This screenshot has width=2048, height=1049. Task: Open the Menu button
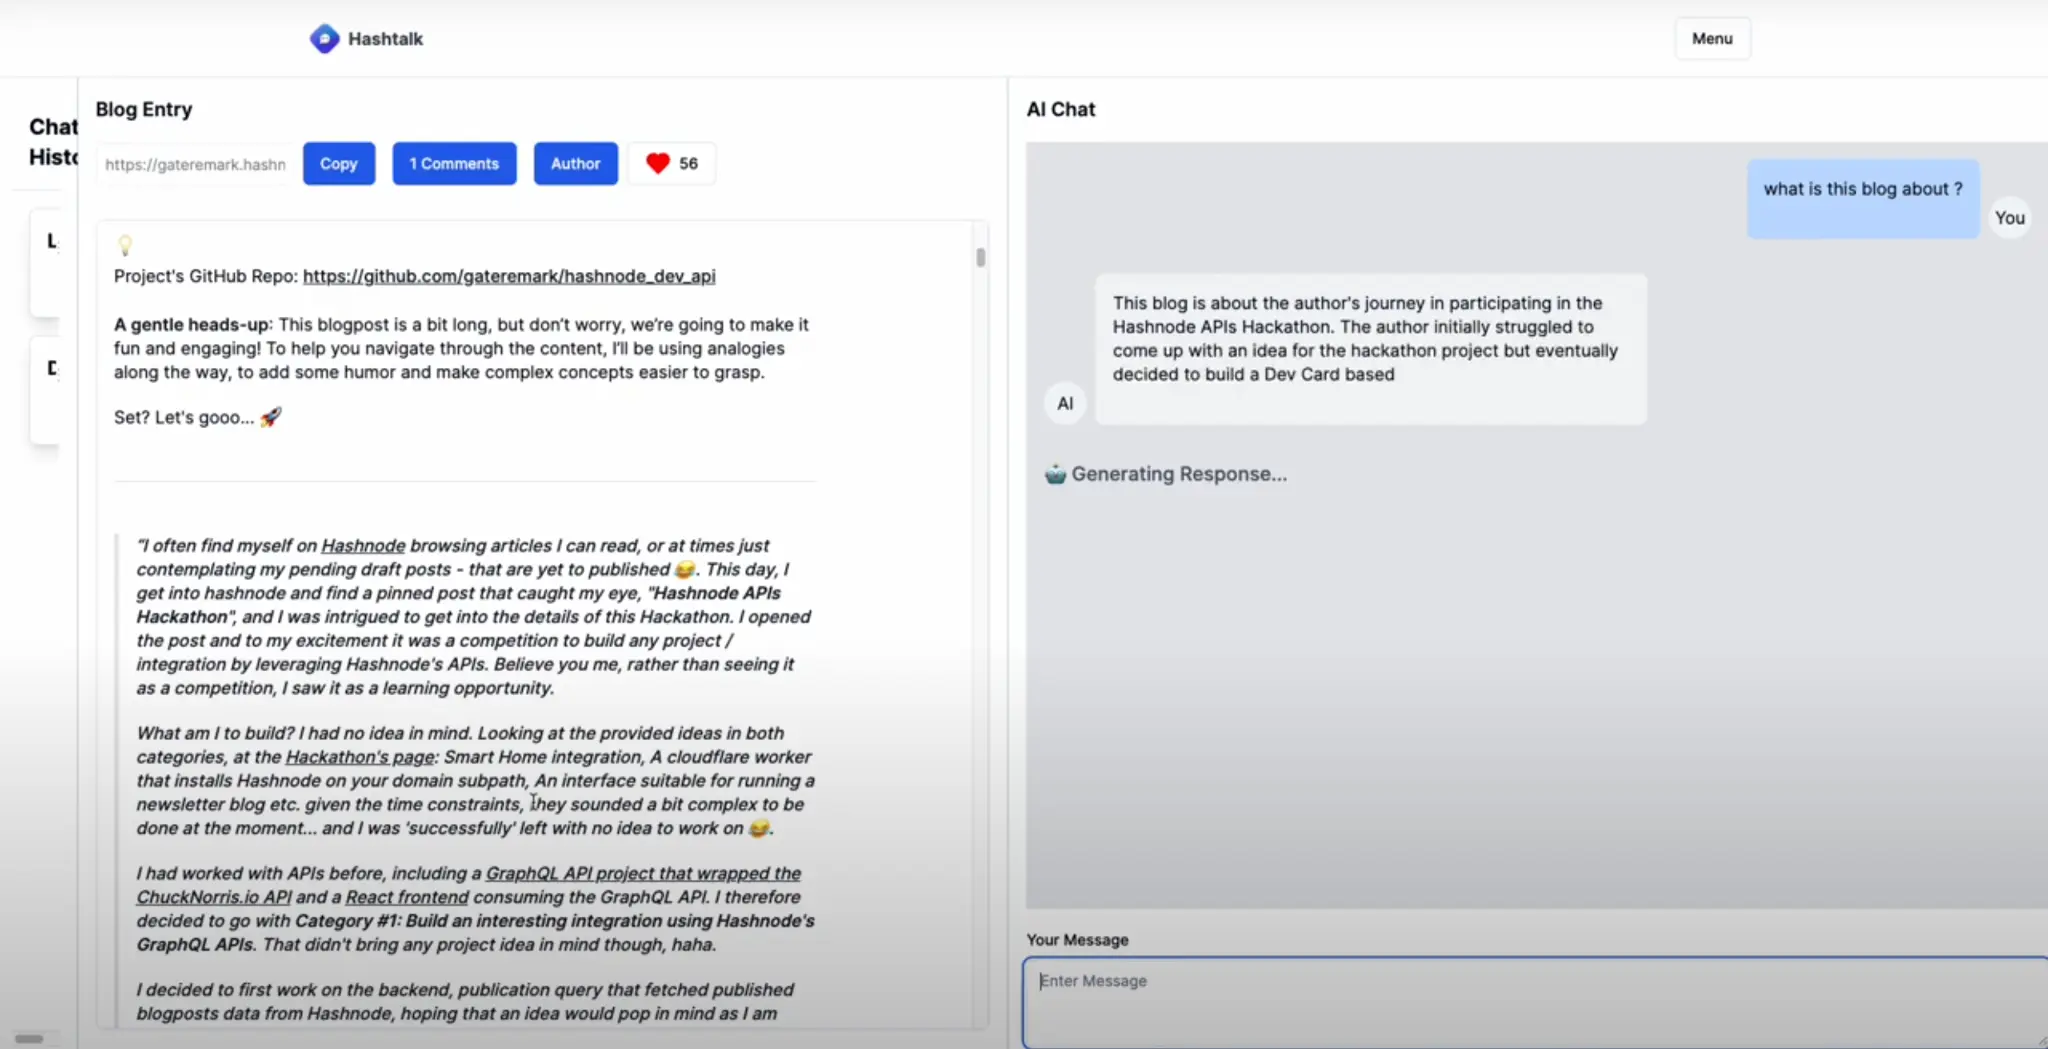(1712, 39)
